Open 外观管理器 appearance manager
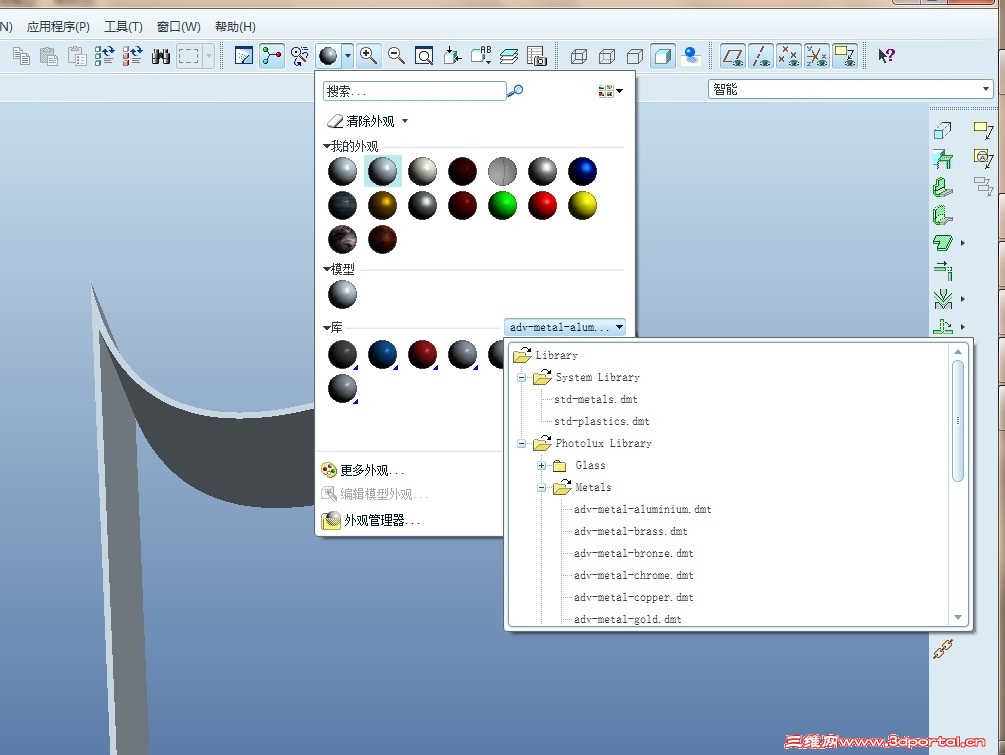1005x755 pixels. point(371,520)
